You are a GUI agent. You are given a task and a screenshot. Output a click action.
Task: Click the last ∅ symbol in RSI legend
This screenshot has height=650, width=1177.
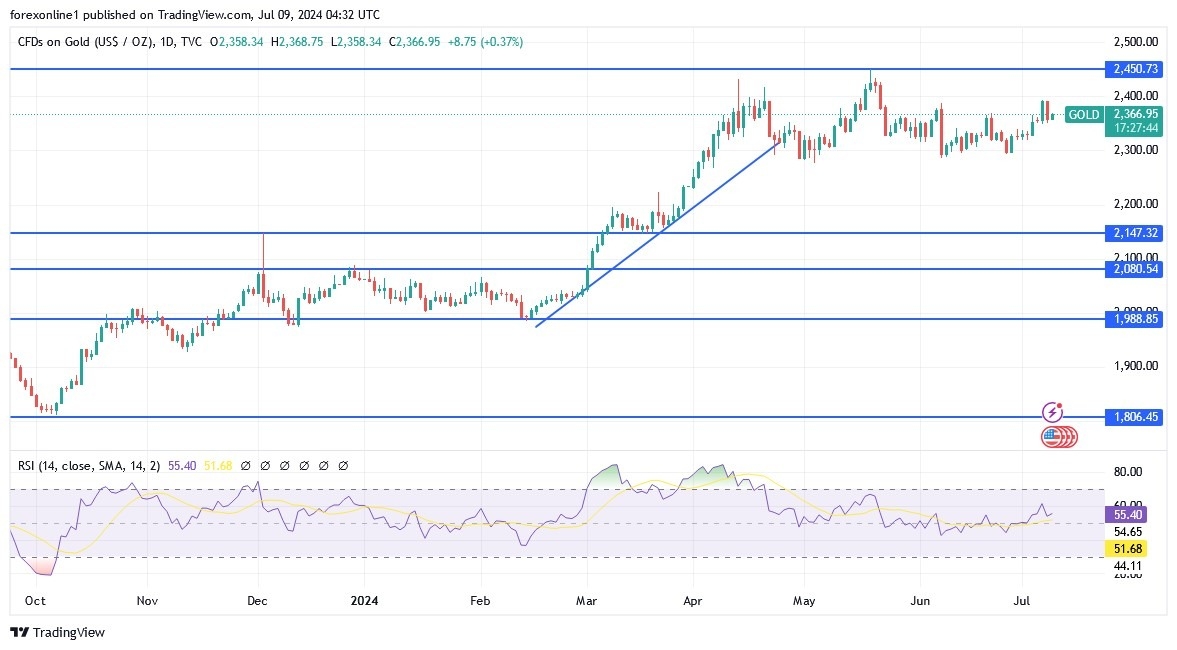343,466
